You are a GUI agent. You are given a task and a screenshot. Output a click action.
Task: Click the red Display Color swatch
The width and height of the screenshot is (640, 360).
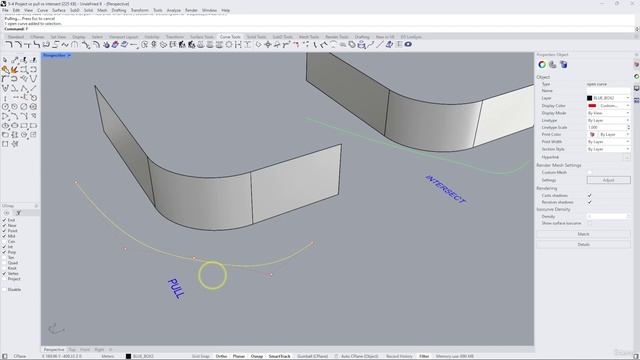click(x=592, y=106)
